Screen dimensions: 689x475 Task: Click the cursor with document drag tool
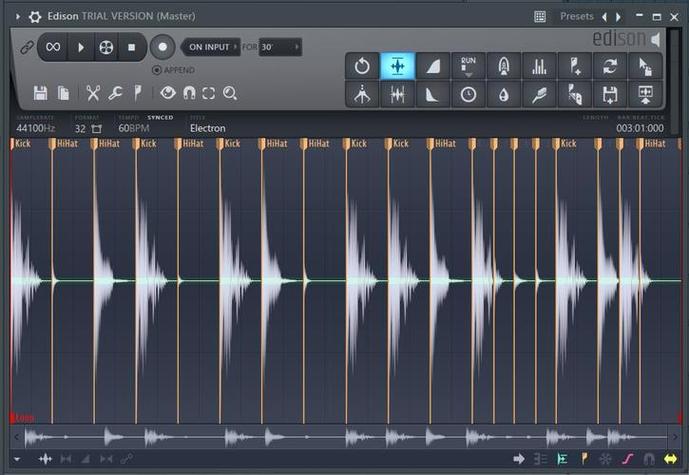[645, 66]
